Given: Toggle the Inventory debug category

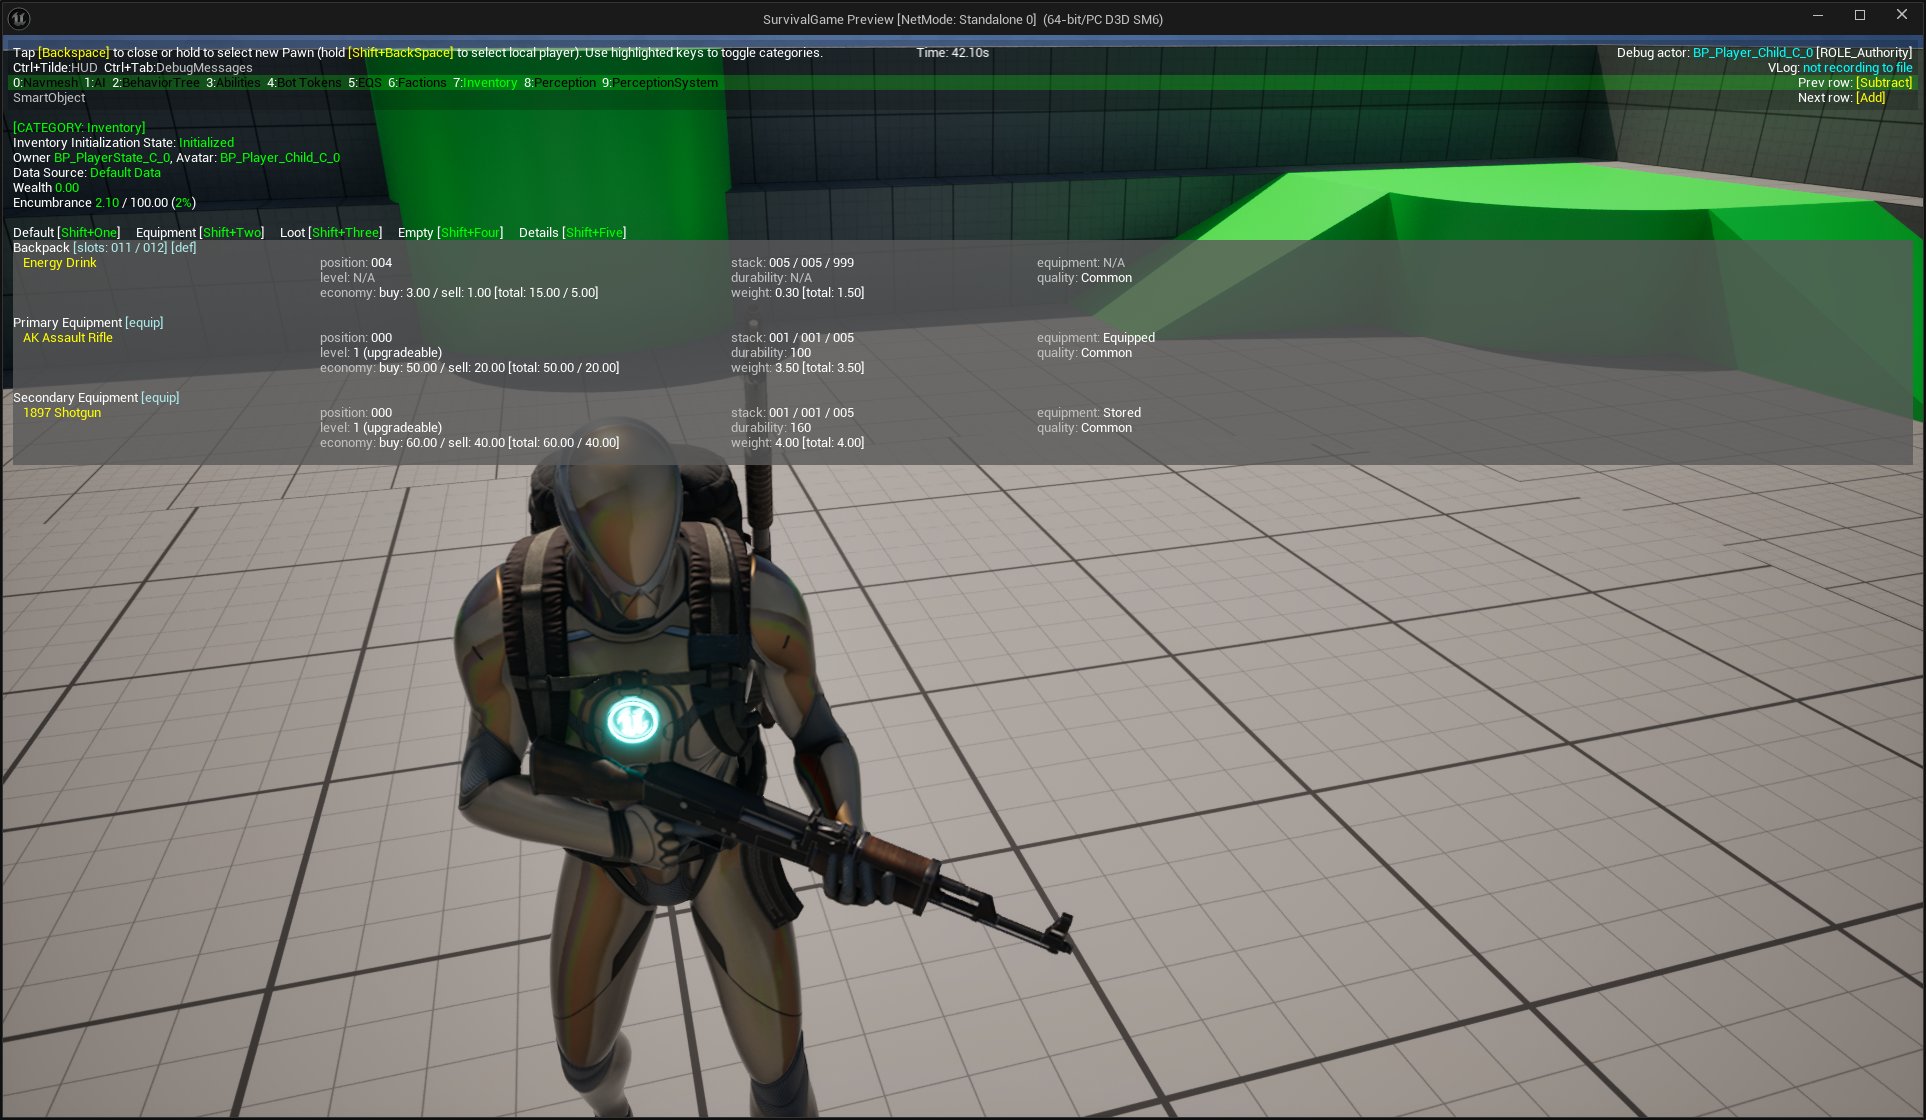Looking at the screenshot, I should pos(485,83).
